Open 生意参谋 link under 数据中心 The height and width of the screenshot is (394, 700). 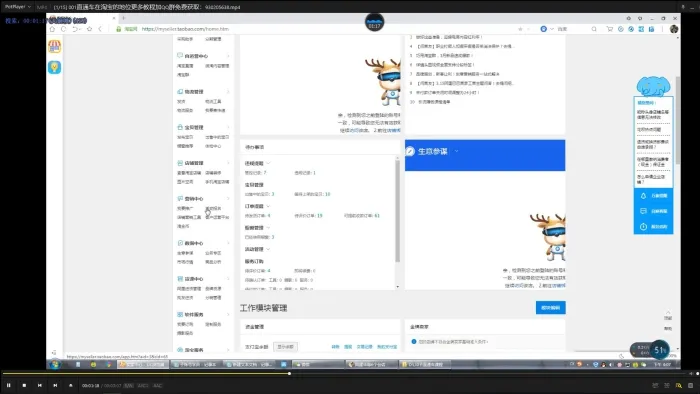pos(185,253)
